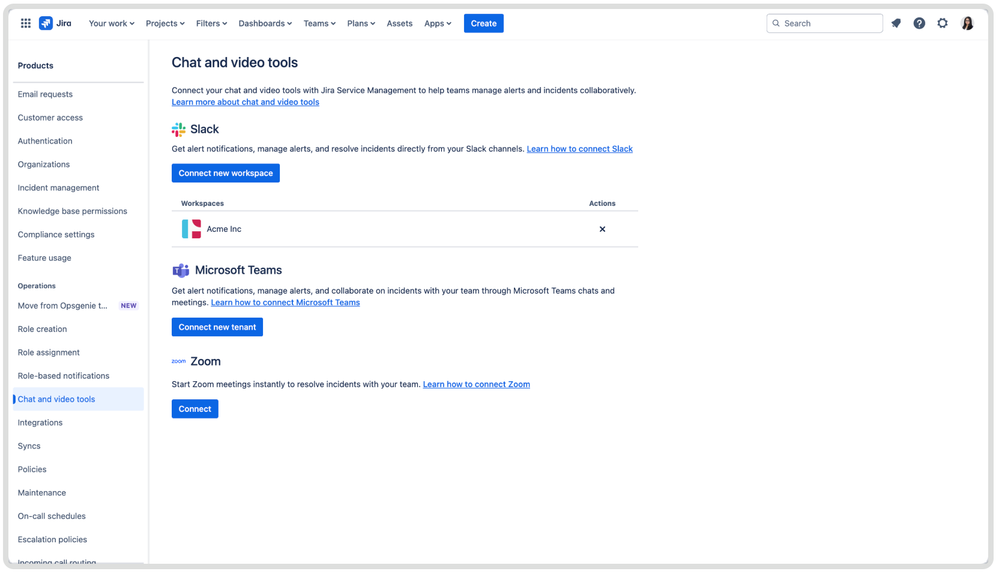This screenshot has height=574, width=999.
Task: Select On-call schedules in sidebar
Action: pyautogui.click(x=78, y=517)
